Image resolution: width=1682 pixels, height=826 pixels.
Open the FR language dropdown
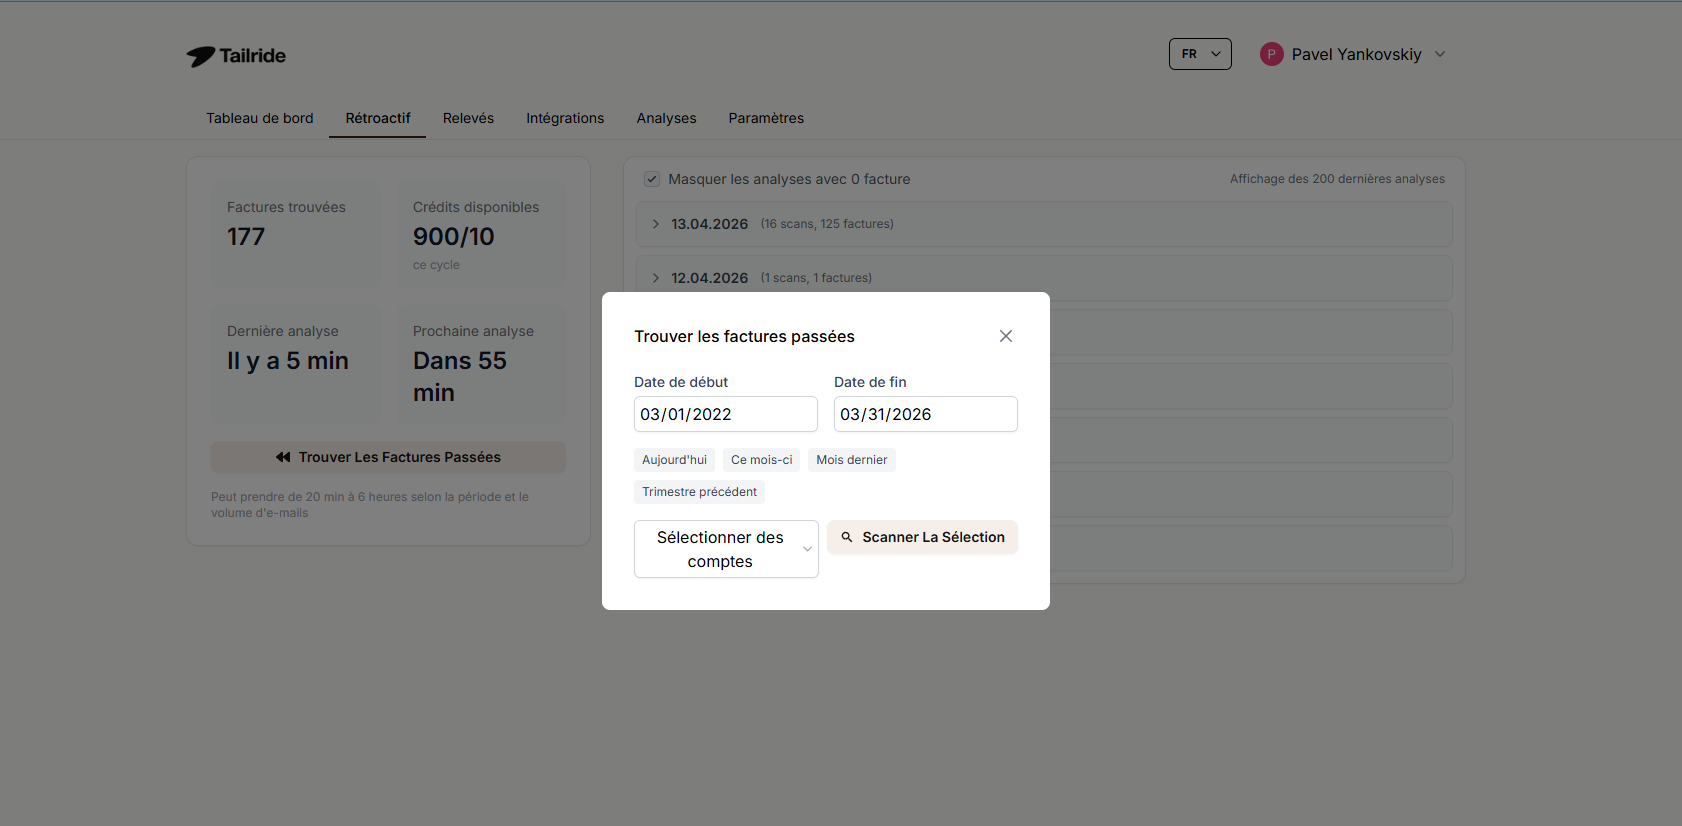pyautogui.click(x=1200, y=54)
